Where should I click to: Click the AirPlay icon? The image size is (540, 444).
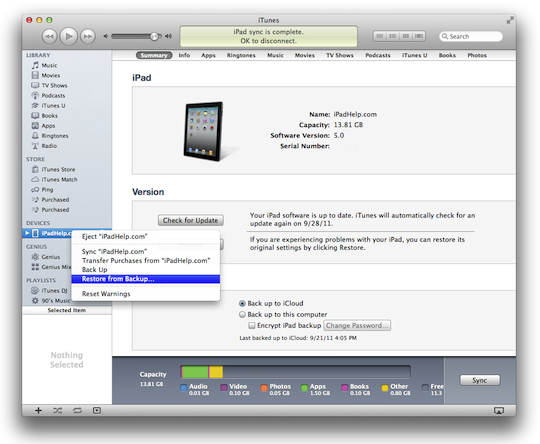click(499, 411)
